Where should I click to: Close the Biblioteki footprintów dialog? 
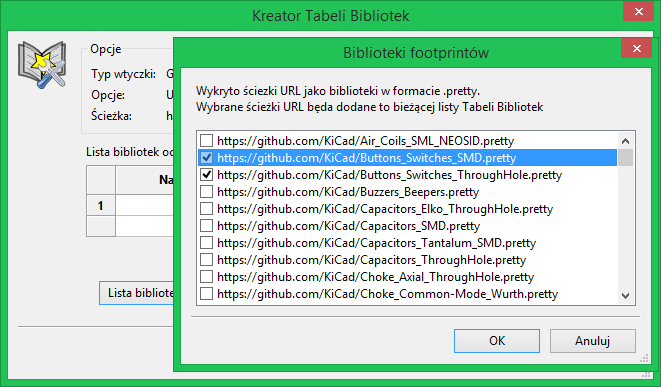637,48
